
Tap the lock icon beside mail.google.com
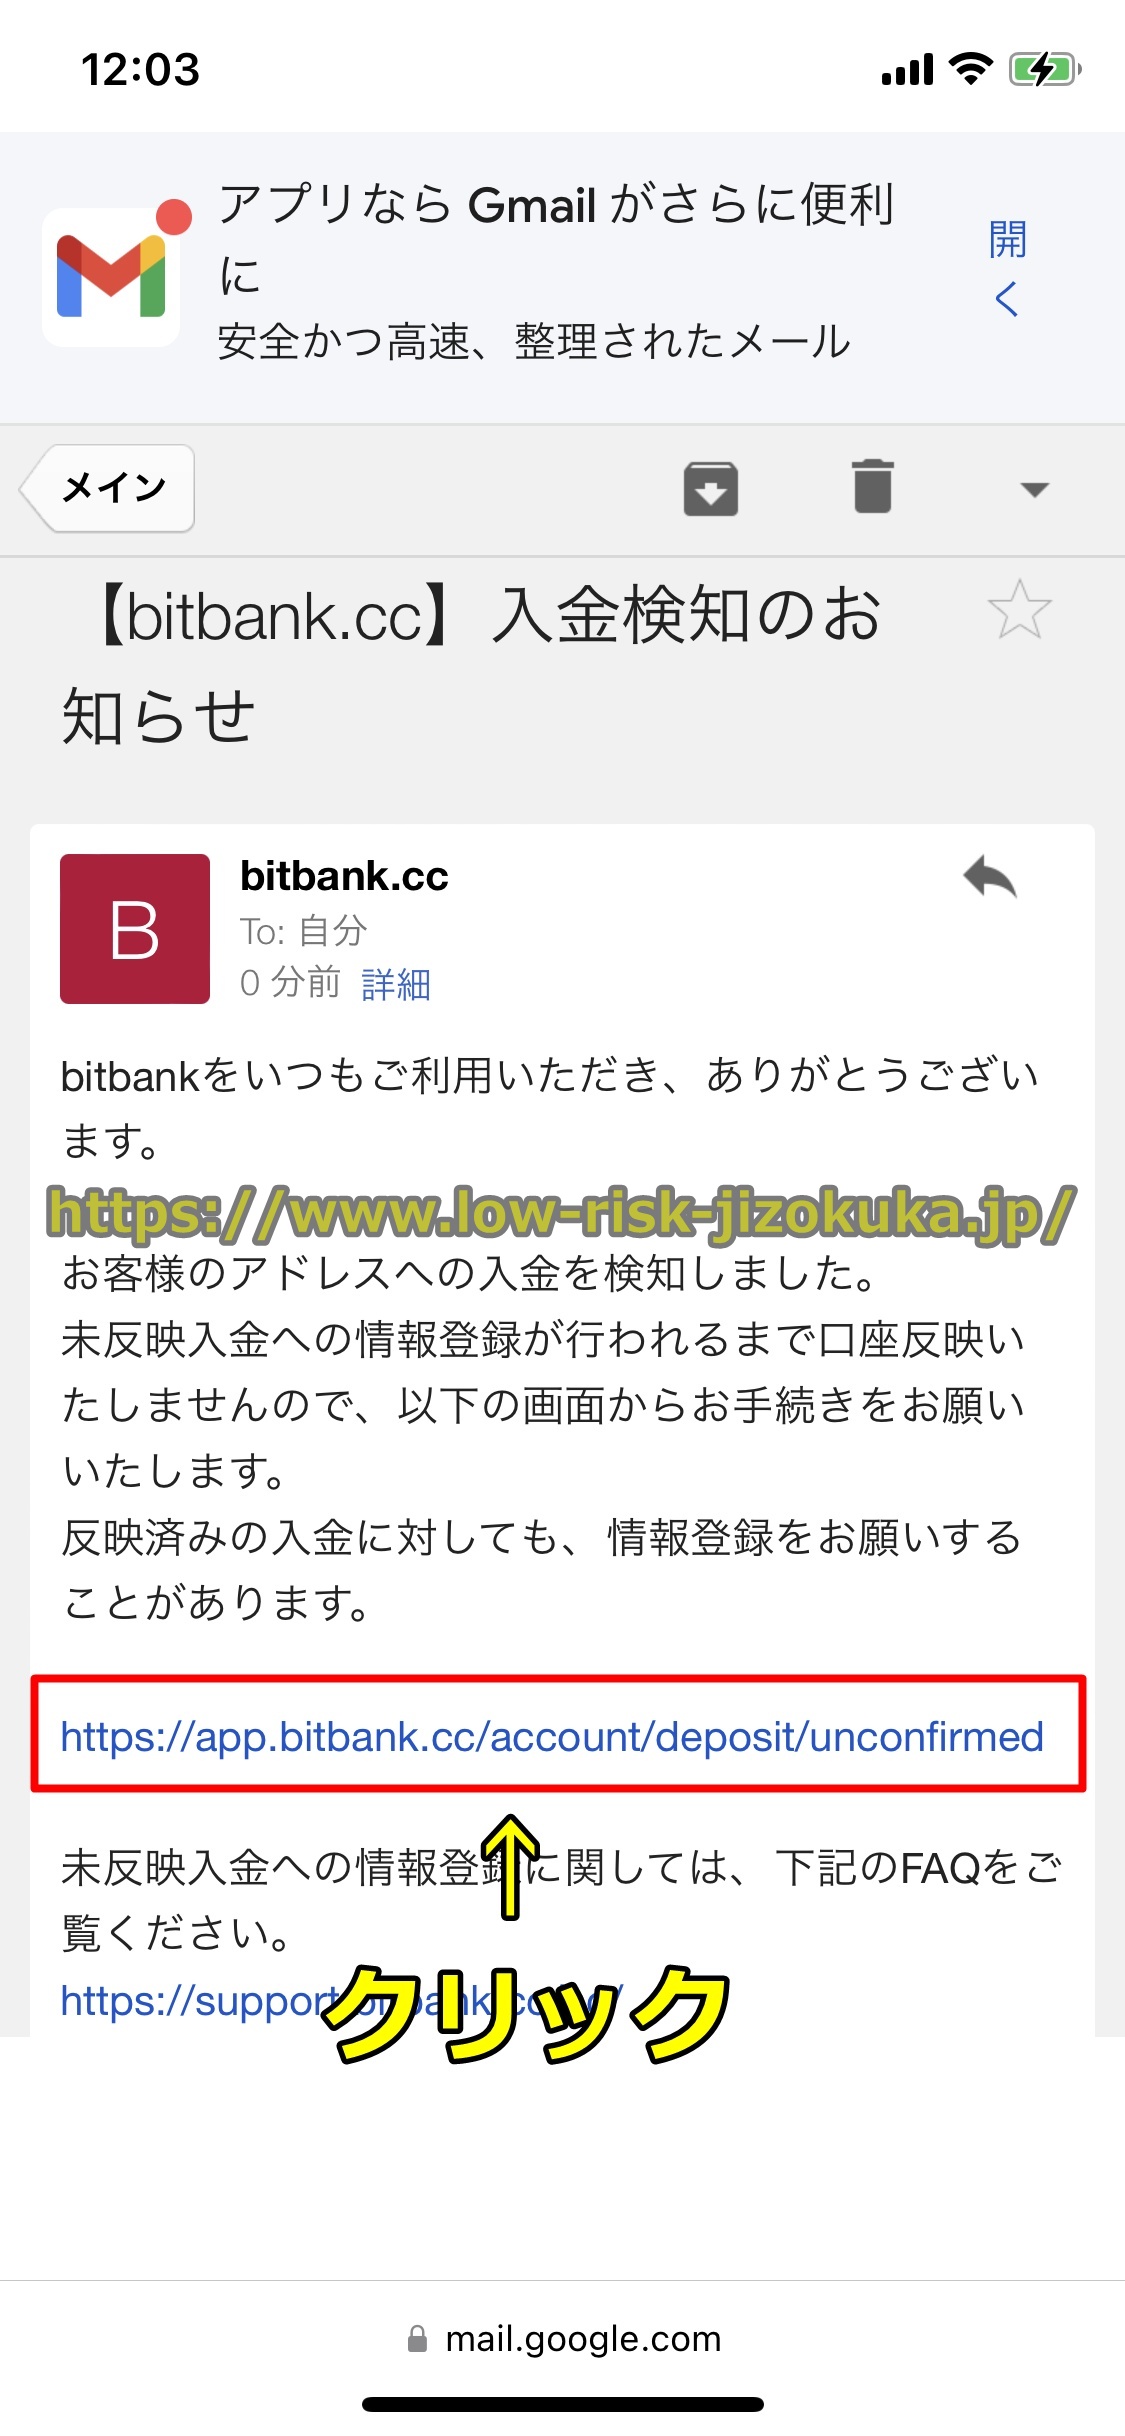coord(418,2339)
